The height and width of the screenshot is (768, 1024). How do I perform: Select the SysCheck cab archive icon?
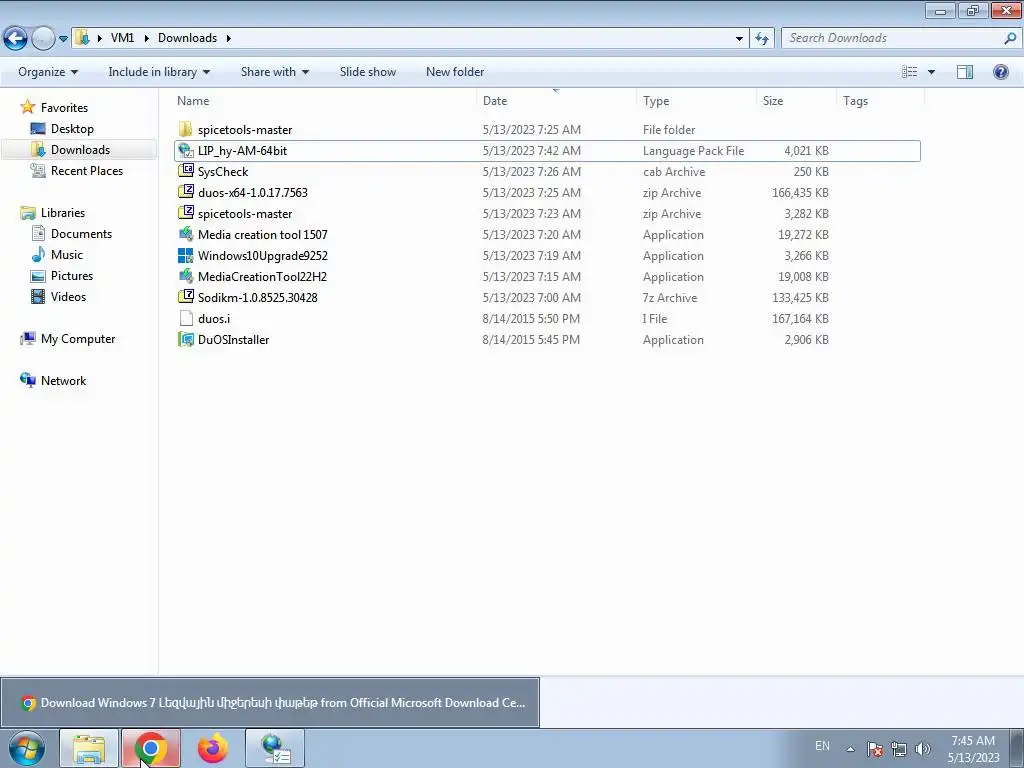[186, 172]
